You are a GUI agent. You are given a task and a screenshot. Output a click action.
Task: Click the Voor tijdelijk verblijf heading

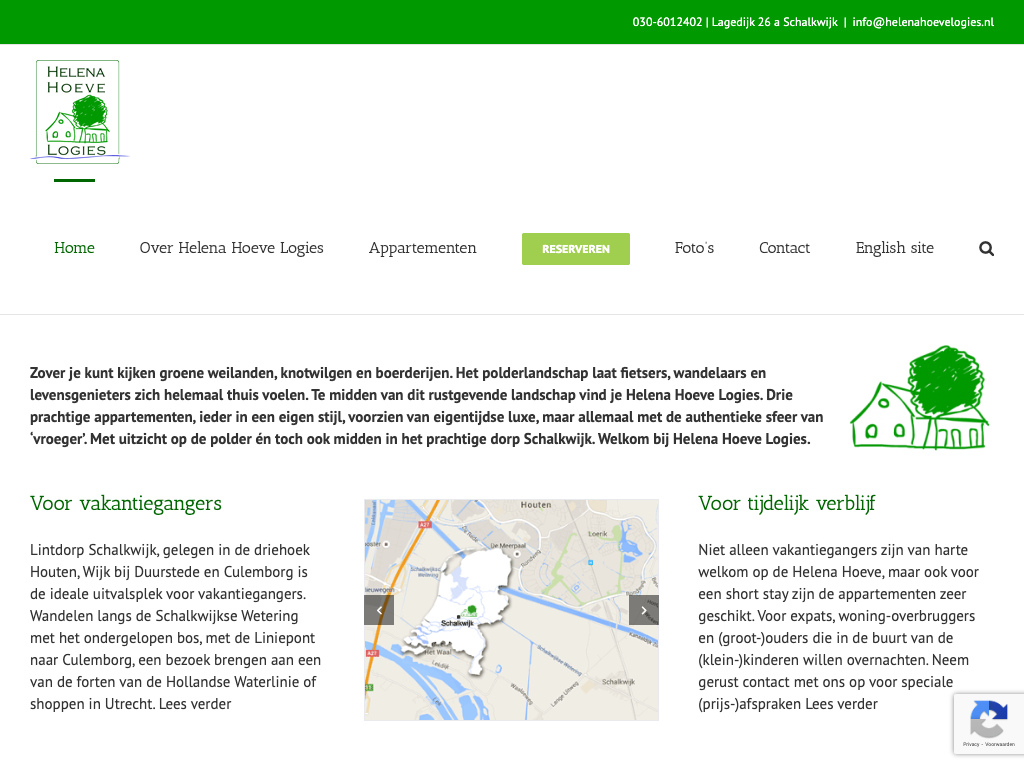click(x=786, y=503)
